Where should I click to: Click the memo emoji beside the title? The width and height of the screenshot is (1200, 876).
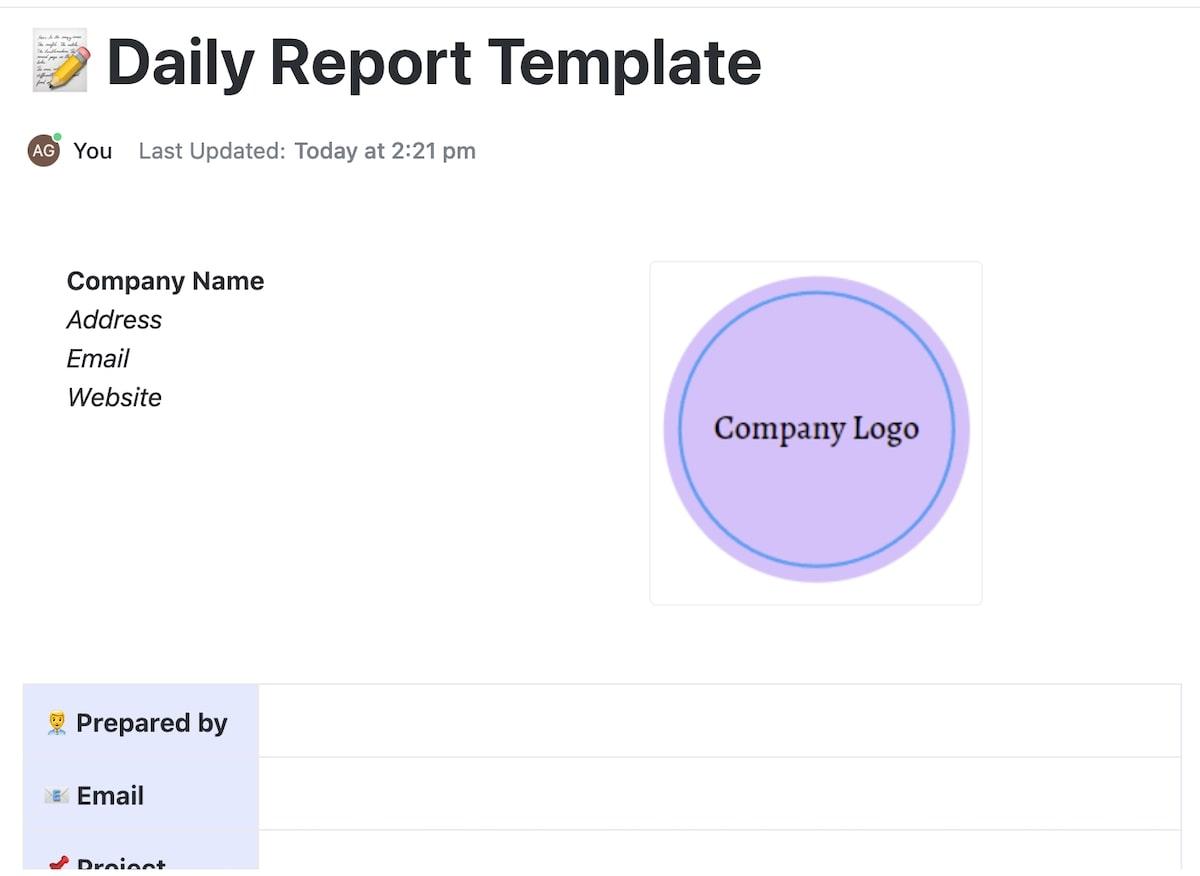click(60, 62)
